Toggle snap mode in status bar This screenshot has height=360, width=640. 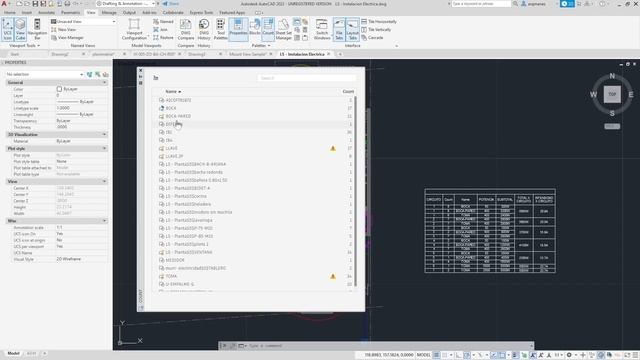tap(444, 355)
